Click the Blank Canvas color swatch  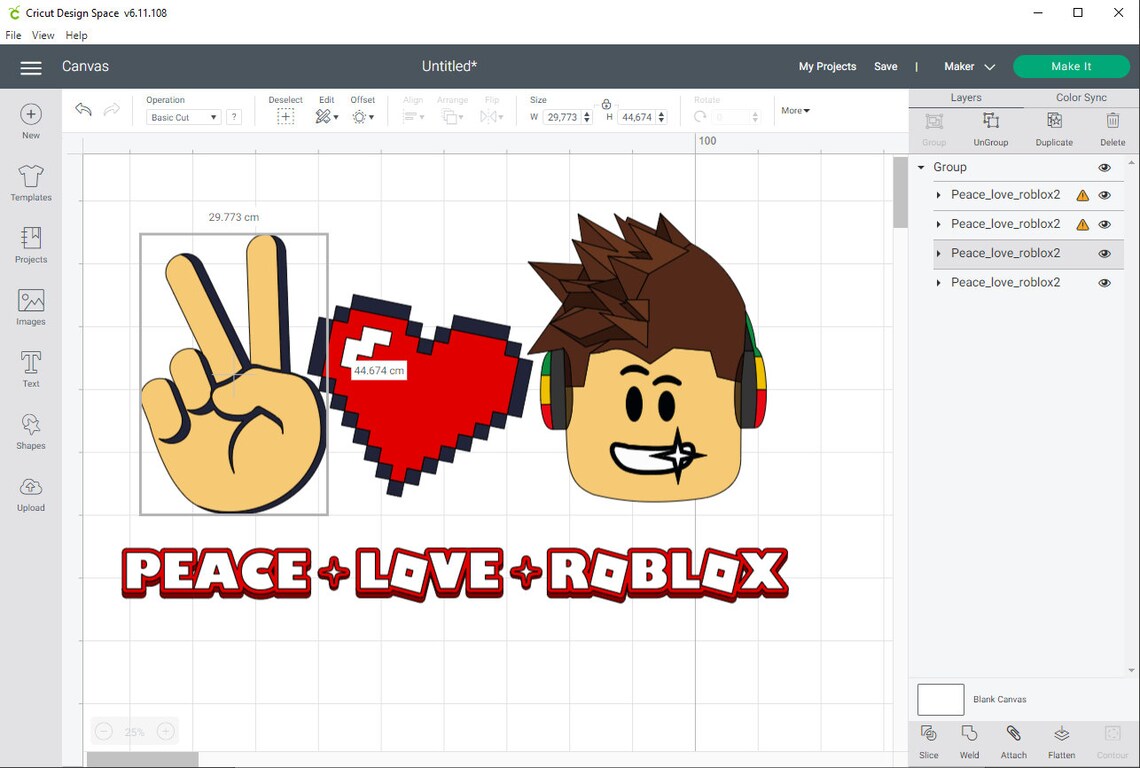[x=940, y=699]
